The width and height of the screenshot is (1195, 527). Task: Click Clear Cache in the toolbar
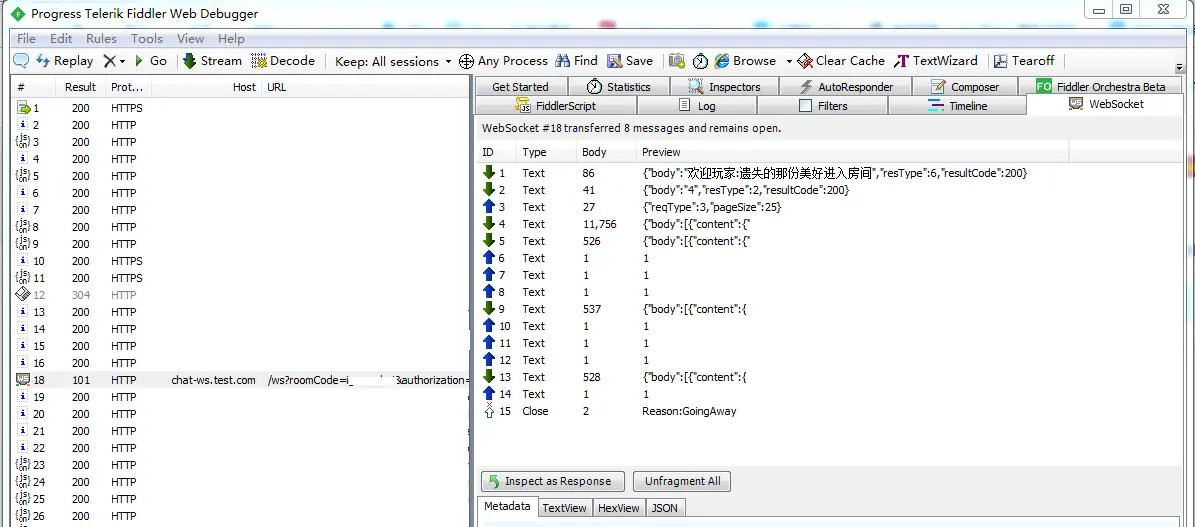pyautogui.click(x=841, y=61)
